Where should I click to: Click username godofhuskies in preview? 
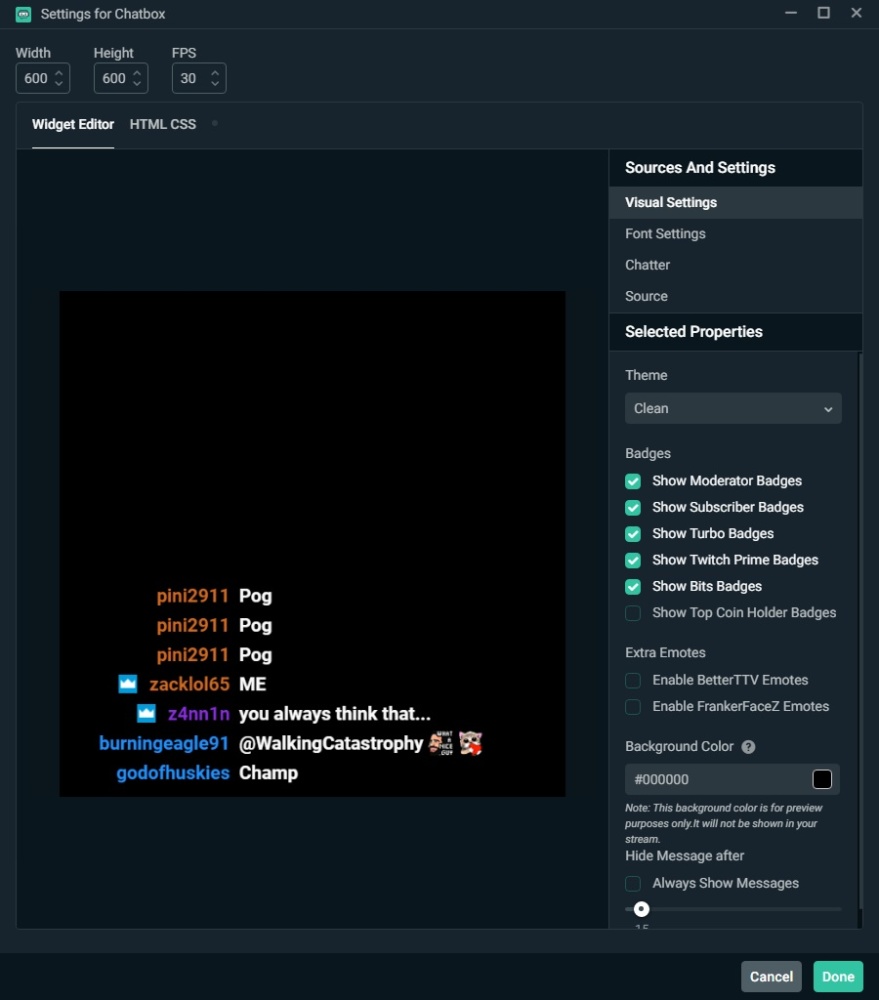173,773
